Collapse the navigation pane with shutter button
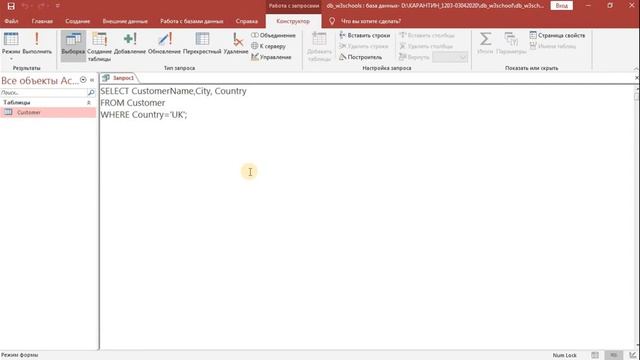 pyautogui.click(x=92, y=80)
